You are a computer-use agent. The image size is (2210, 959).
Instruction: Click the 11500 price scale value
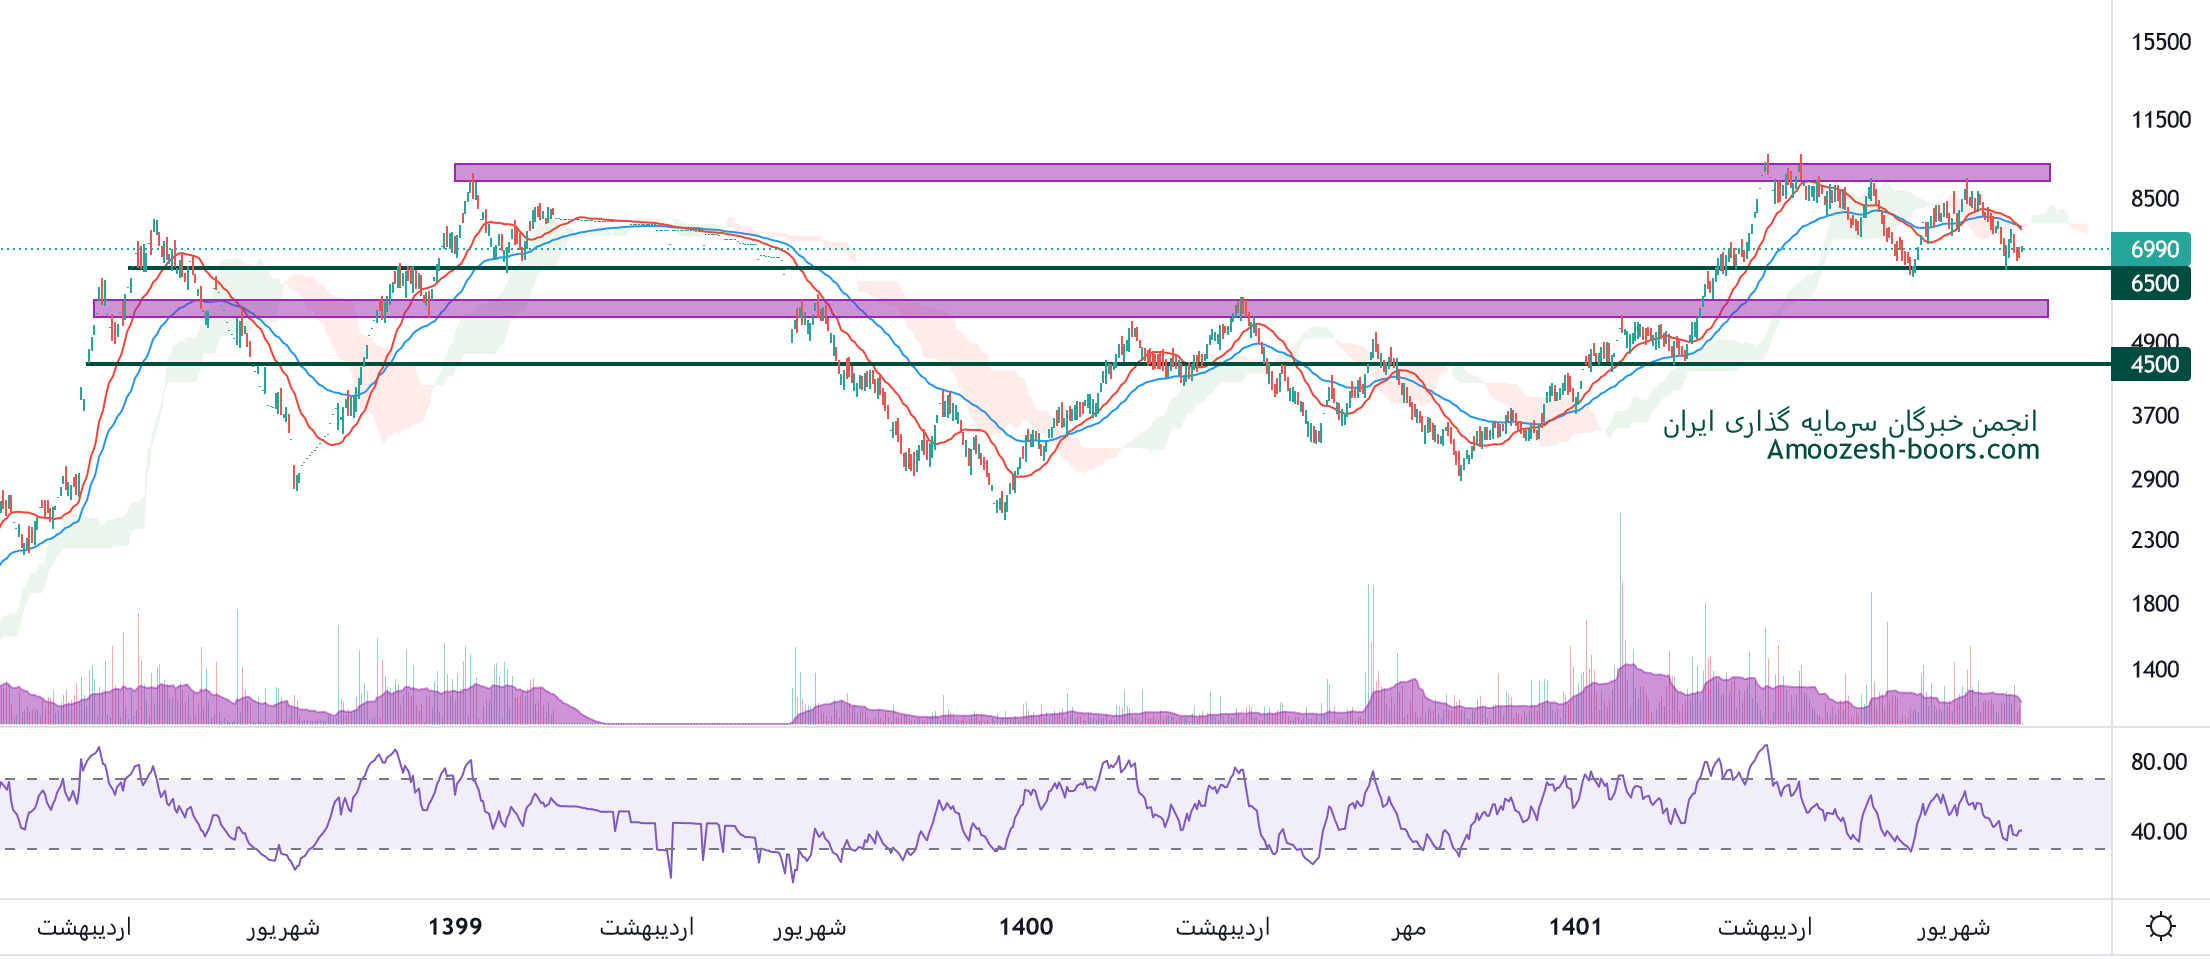click(x=2160, y=120)
